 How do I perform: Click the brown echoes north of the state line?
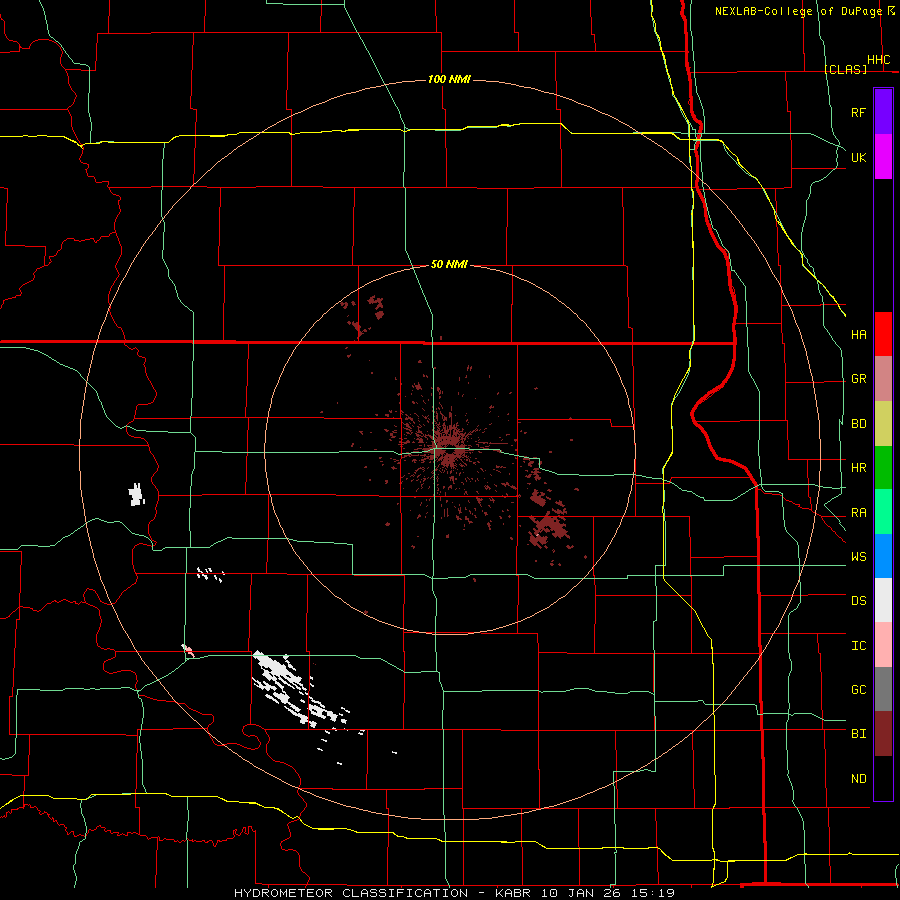(363, 316)
